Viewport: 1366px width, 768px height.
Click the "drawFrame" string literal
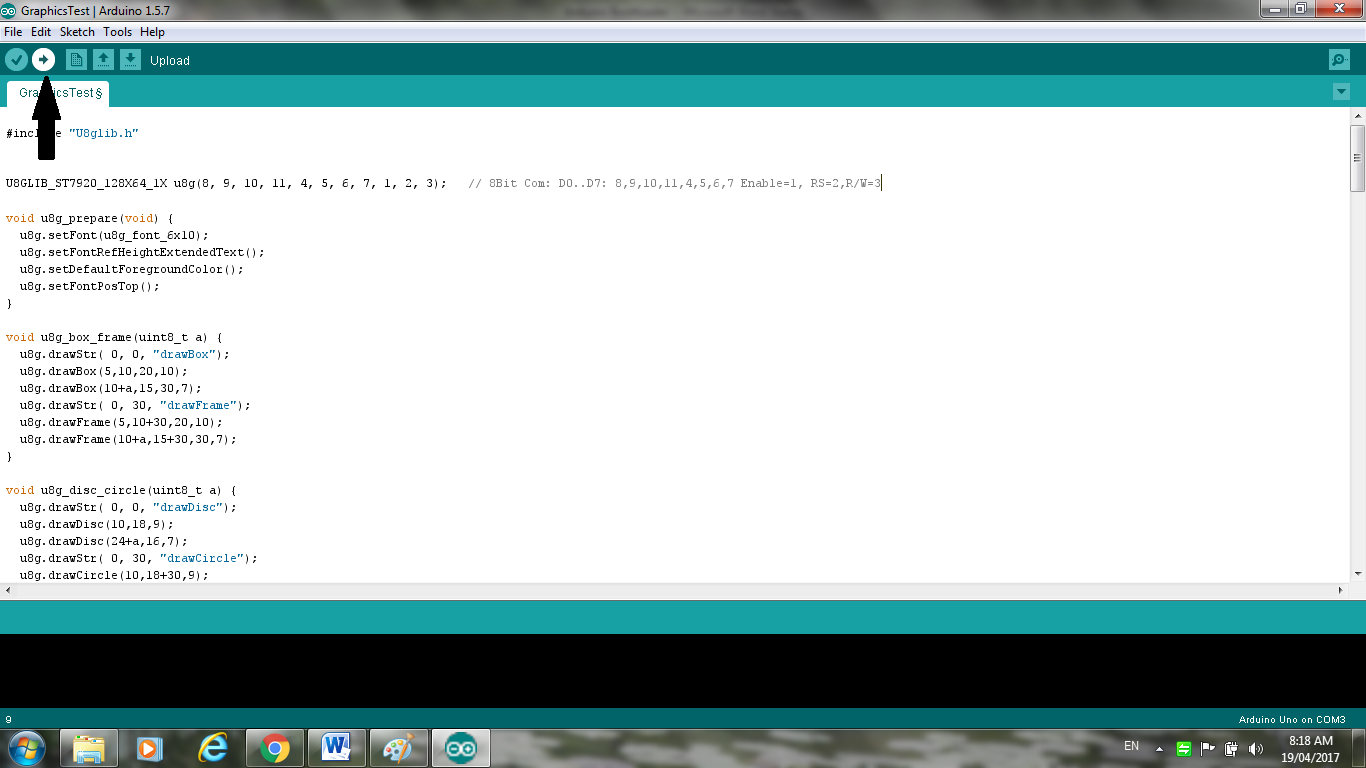[199, 405]
